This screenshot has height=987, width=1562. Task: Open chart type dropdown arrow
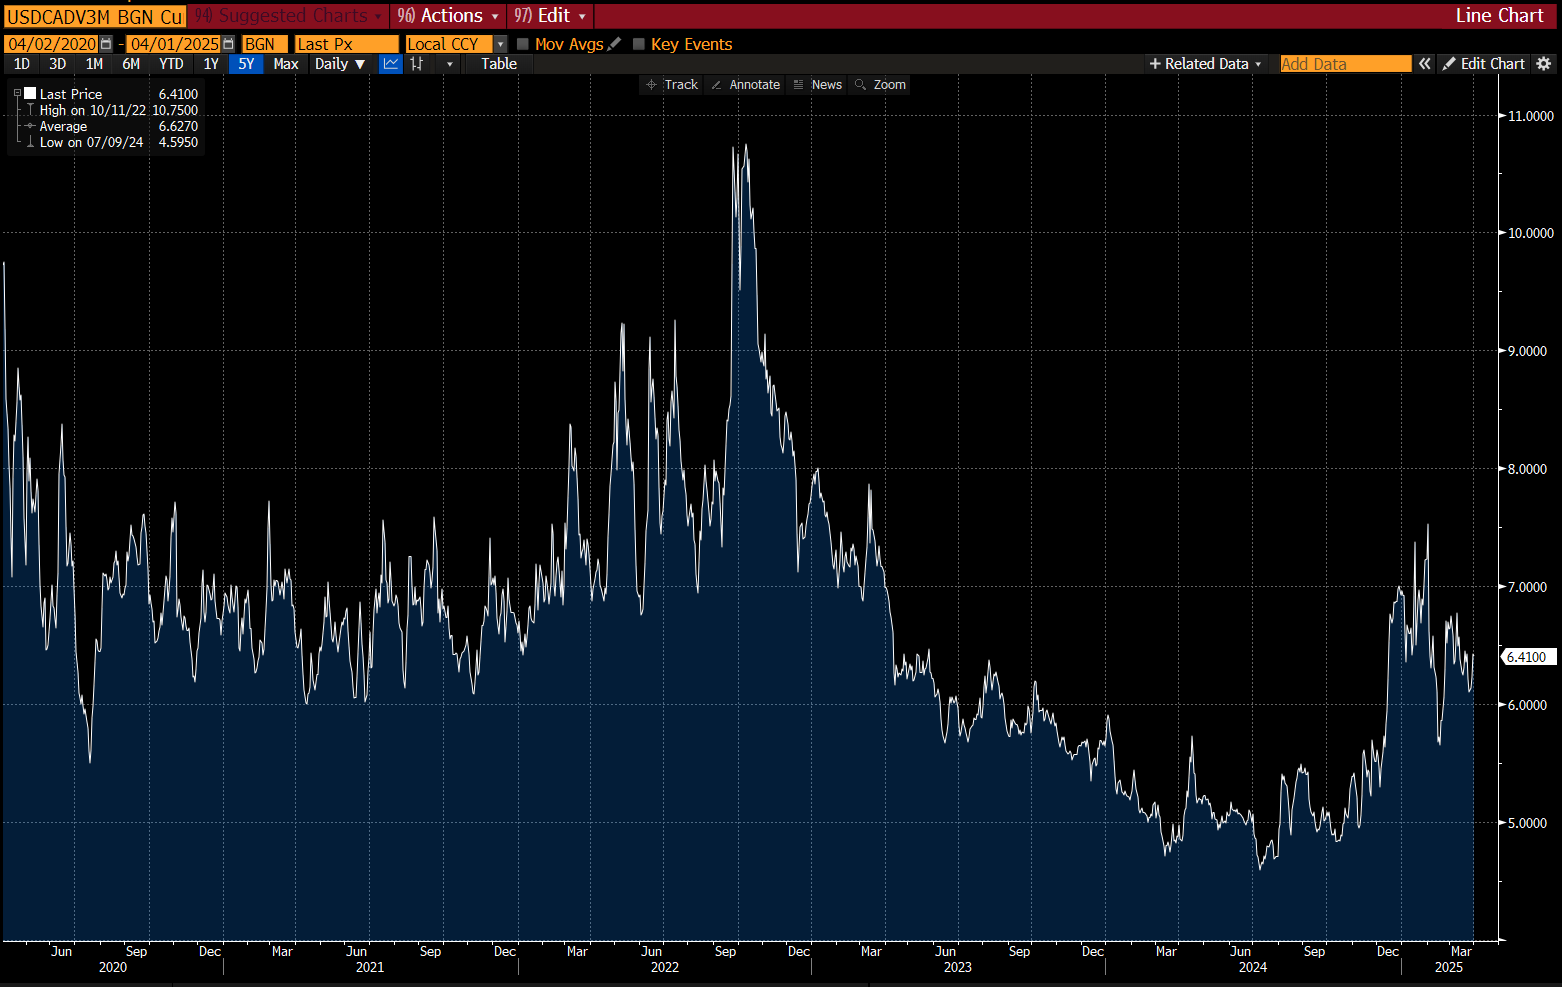(450, 64)
